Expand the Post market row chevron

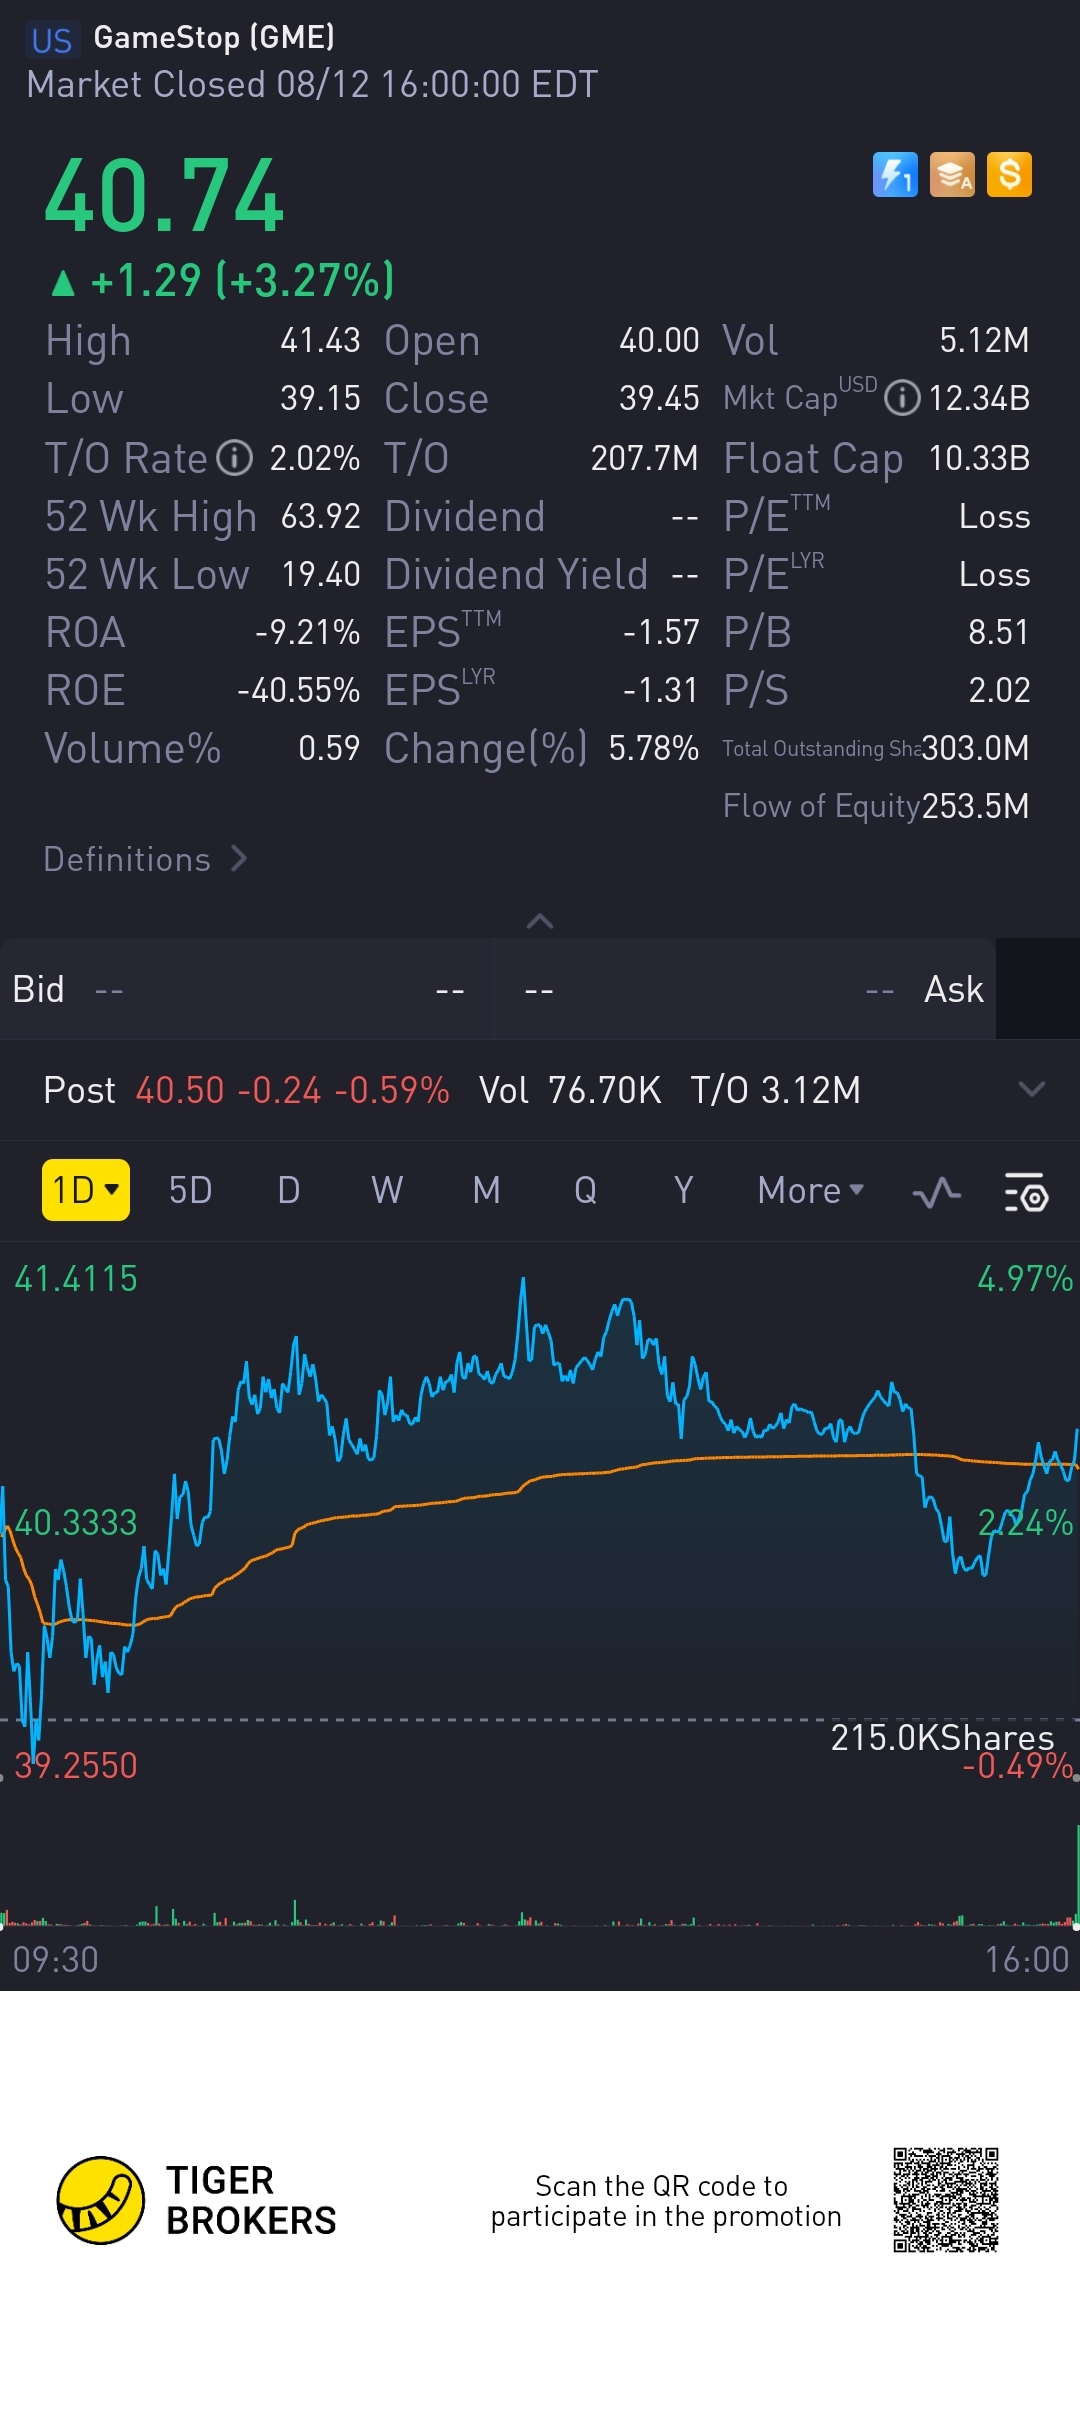point(1031,1089)
